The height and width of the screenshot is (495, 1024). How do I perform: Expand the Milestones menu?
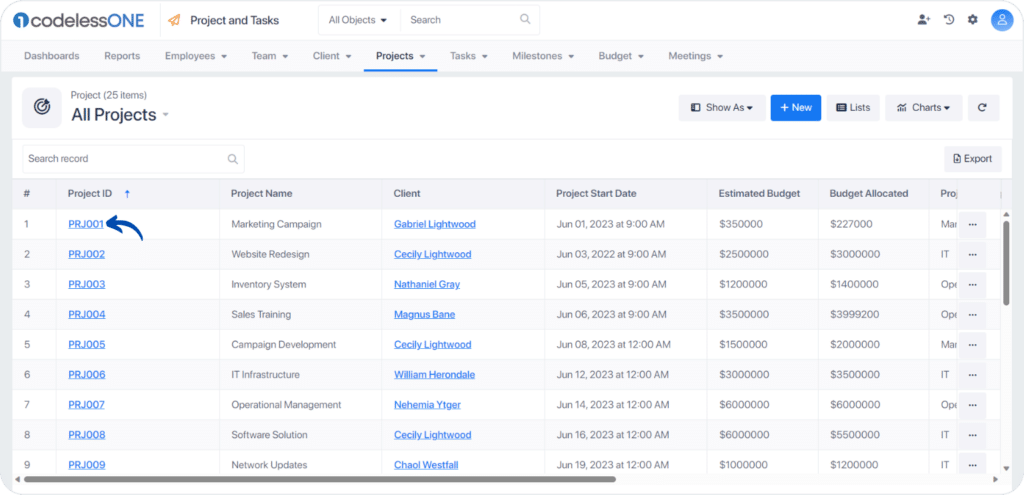543,56
